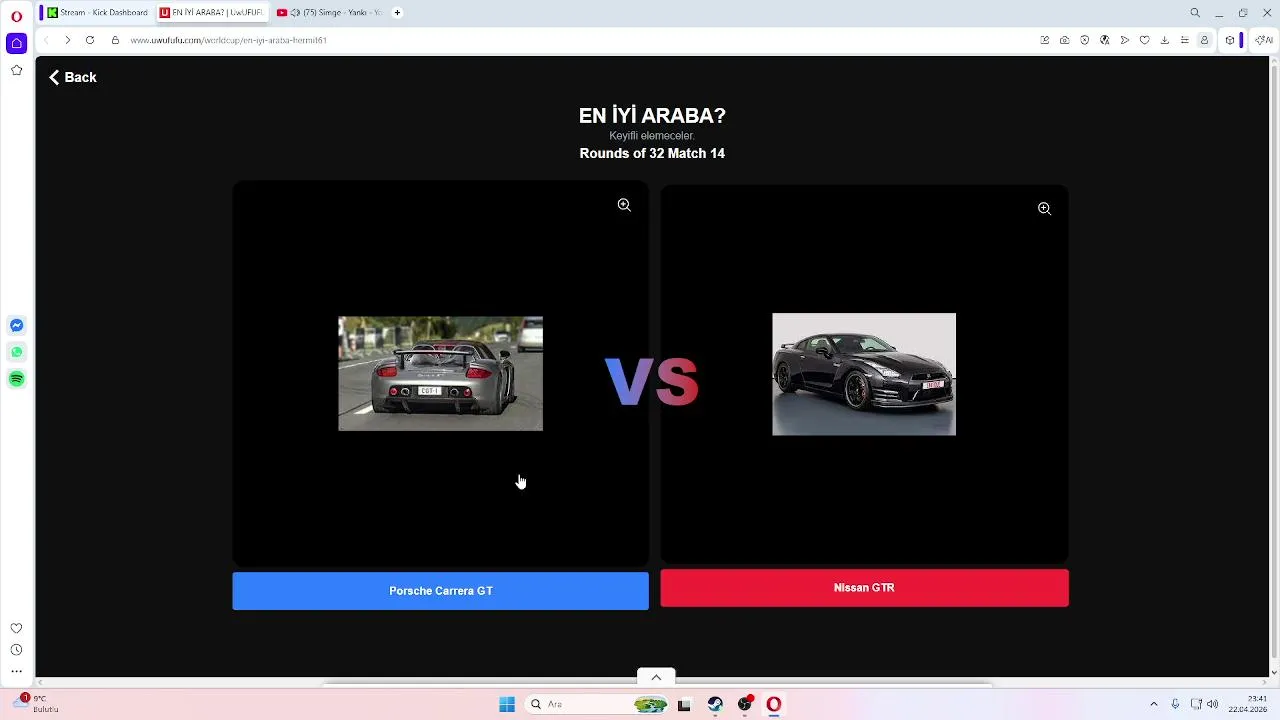Open a new browser tab
Screen dimensions: 1280x720
tap(397, 13)
